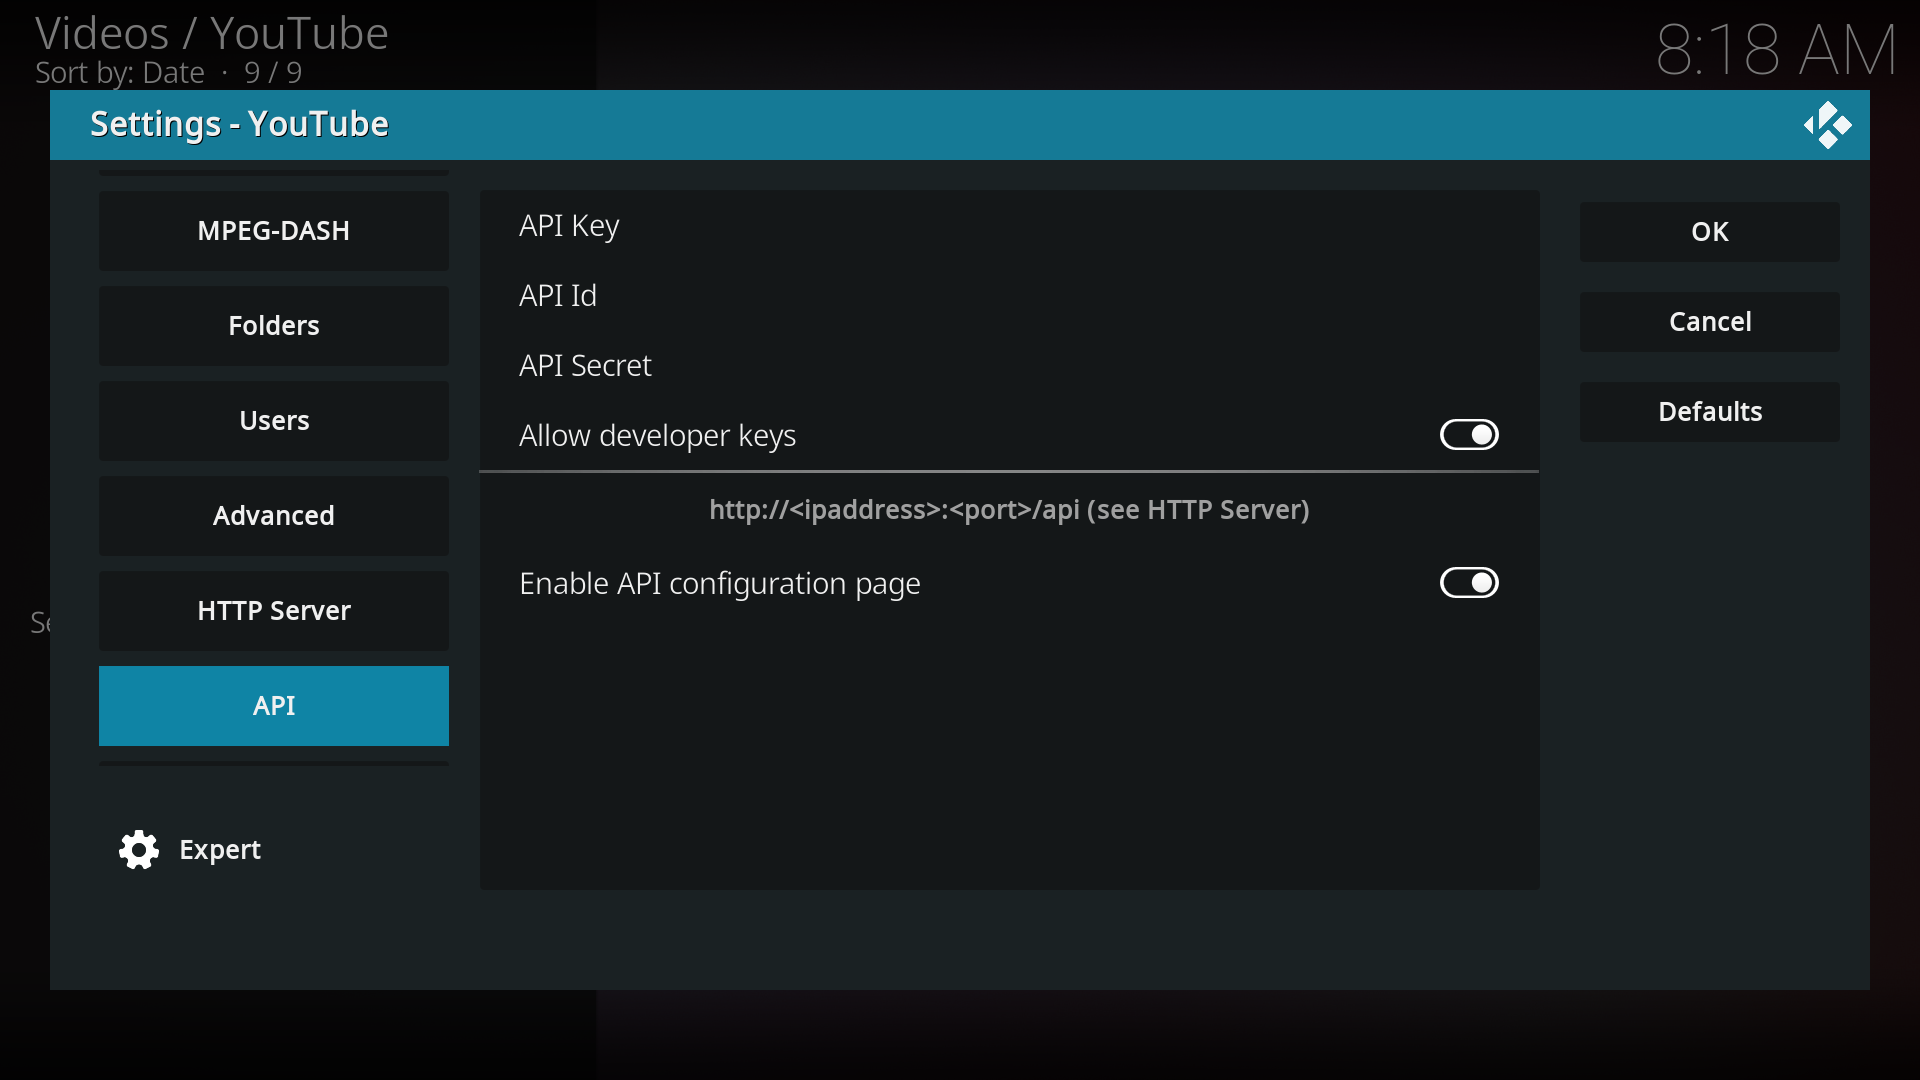Open the MPEG-DASH settings category

(273, 230)
